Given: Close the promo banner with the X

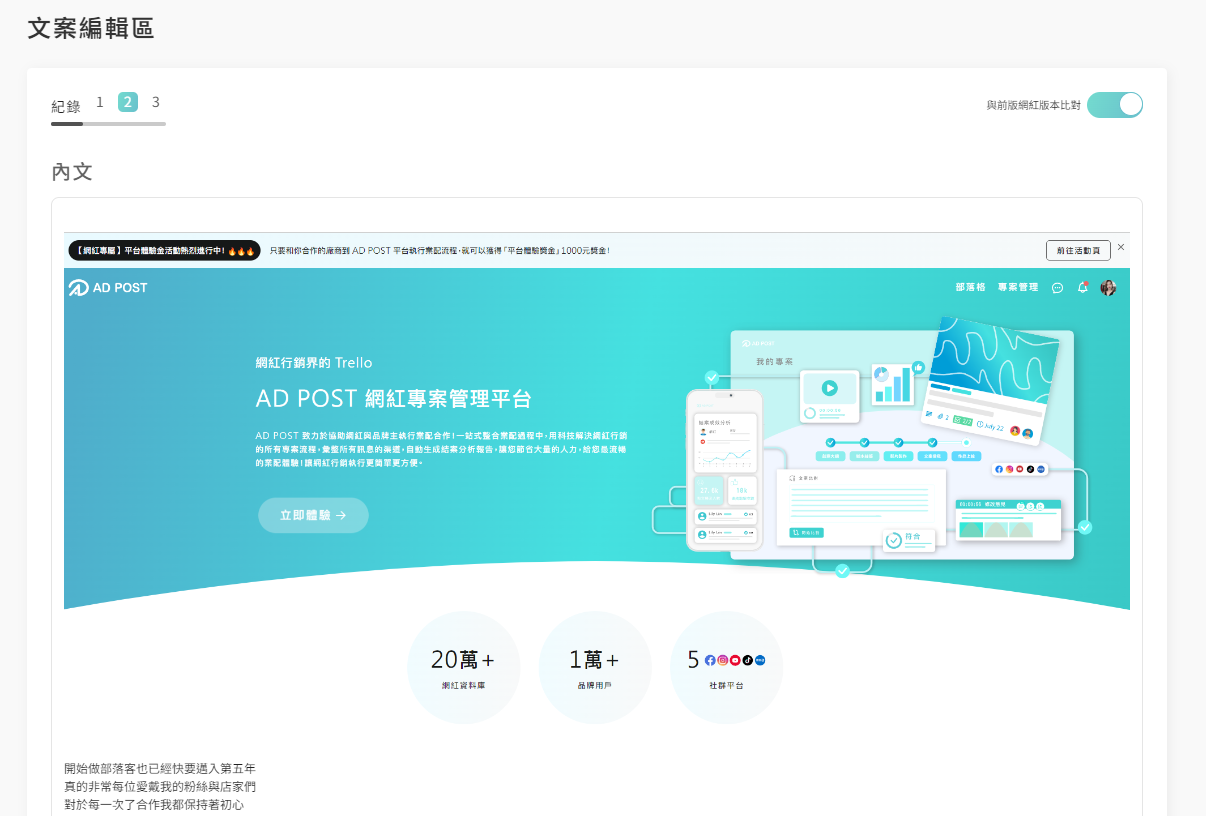Looking at the screenshot, I should (x=1121, y=247).
